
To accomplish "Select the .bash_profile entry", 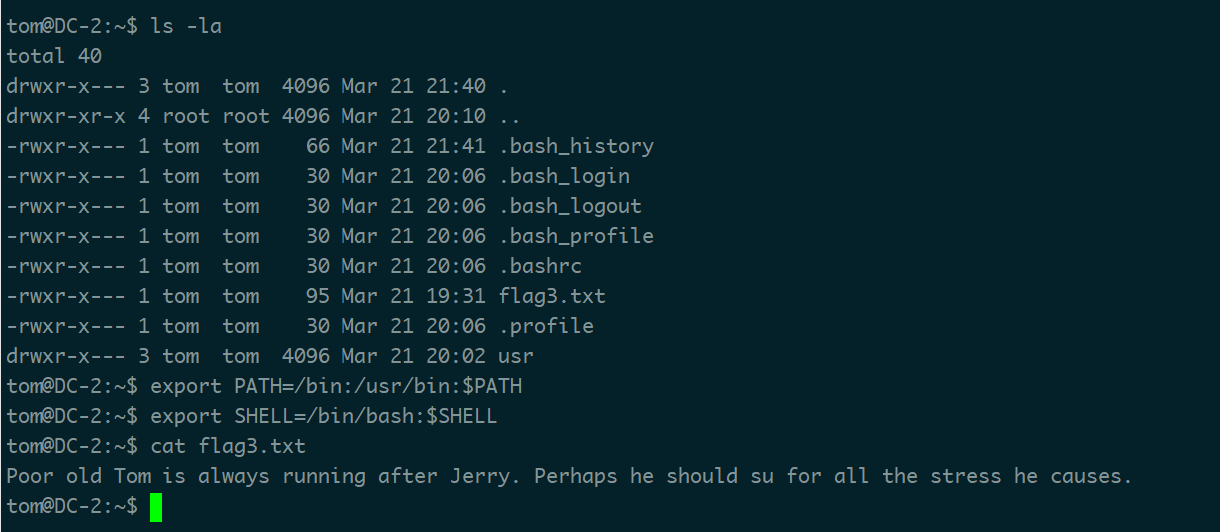I will pyautogui.click(x=576, y=236).
